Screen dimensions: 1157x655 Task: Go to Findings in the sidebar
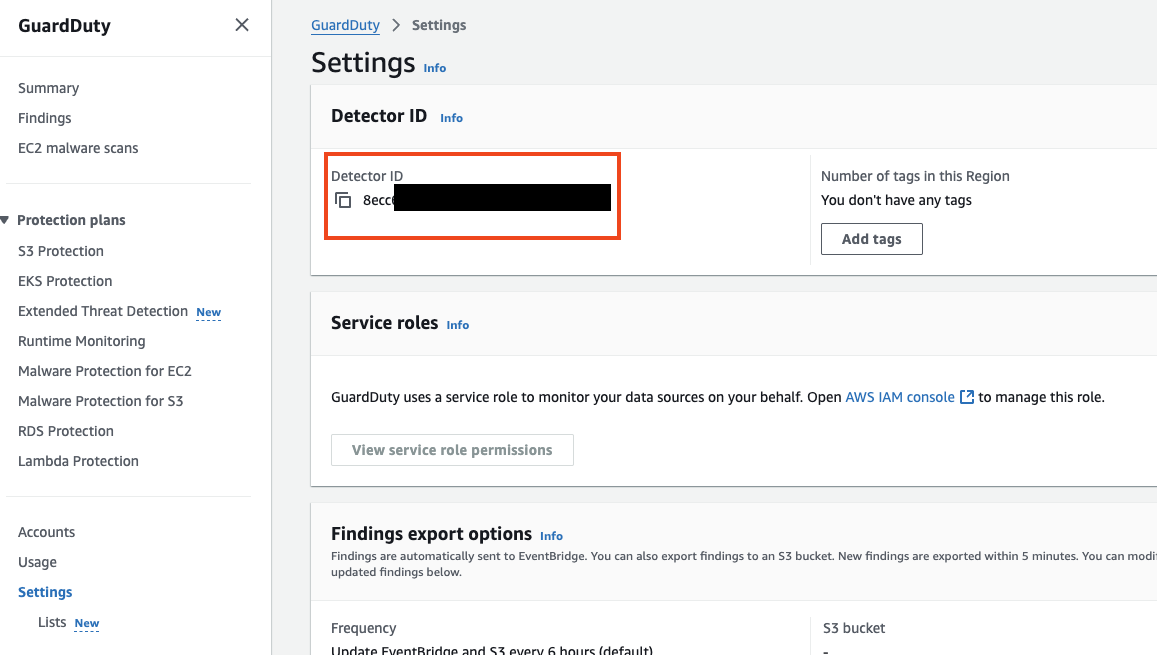[45, 118]
